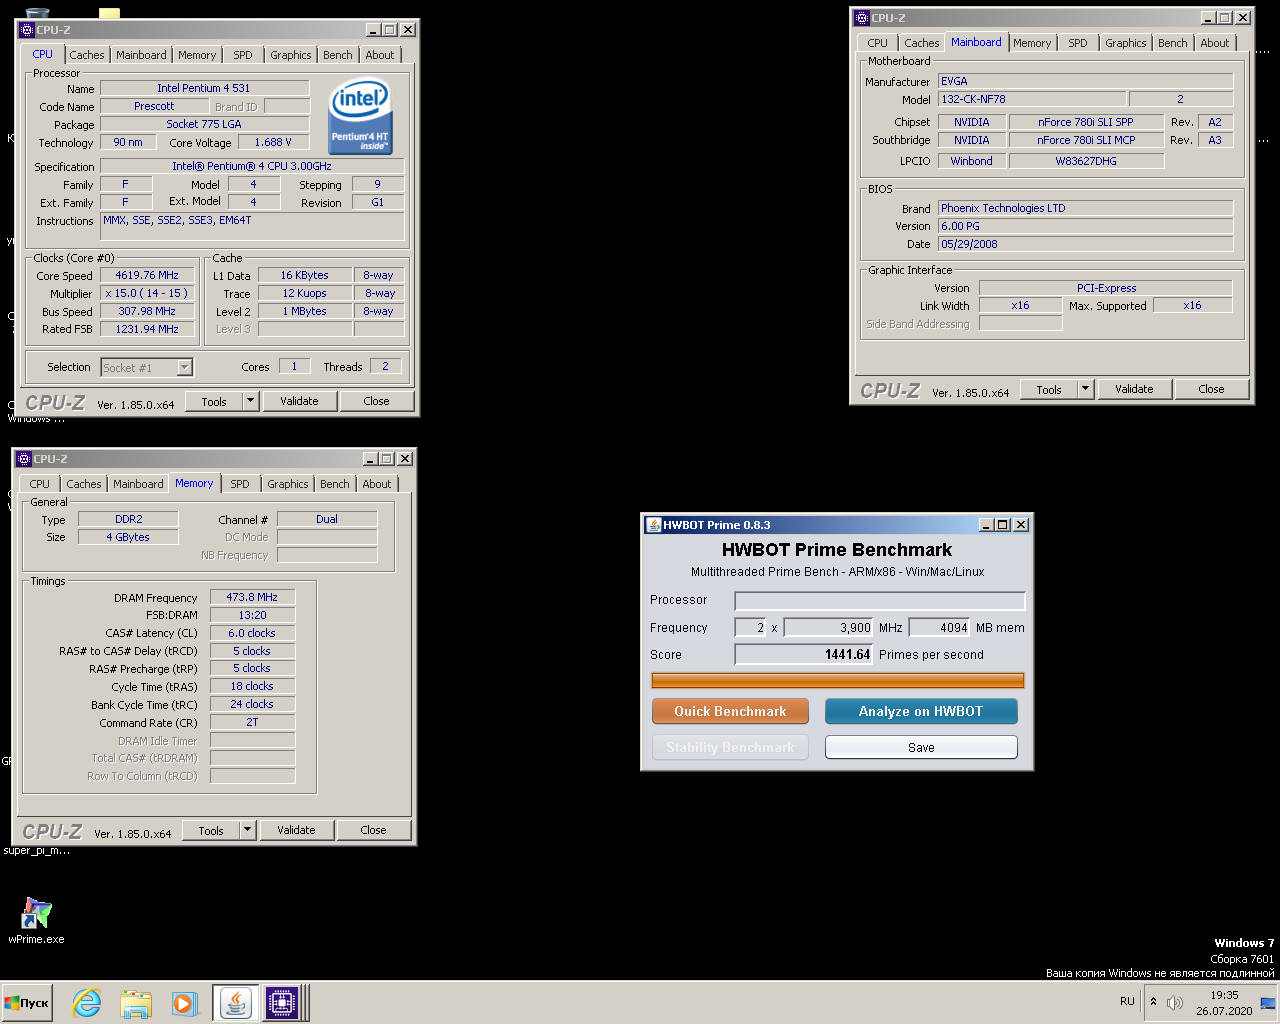This screenshot has width=1280, height=1024.
Task: Expand Tools dropdown arrow in Memory window
Action: coord(247,830)
